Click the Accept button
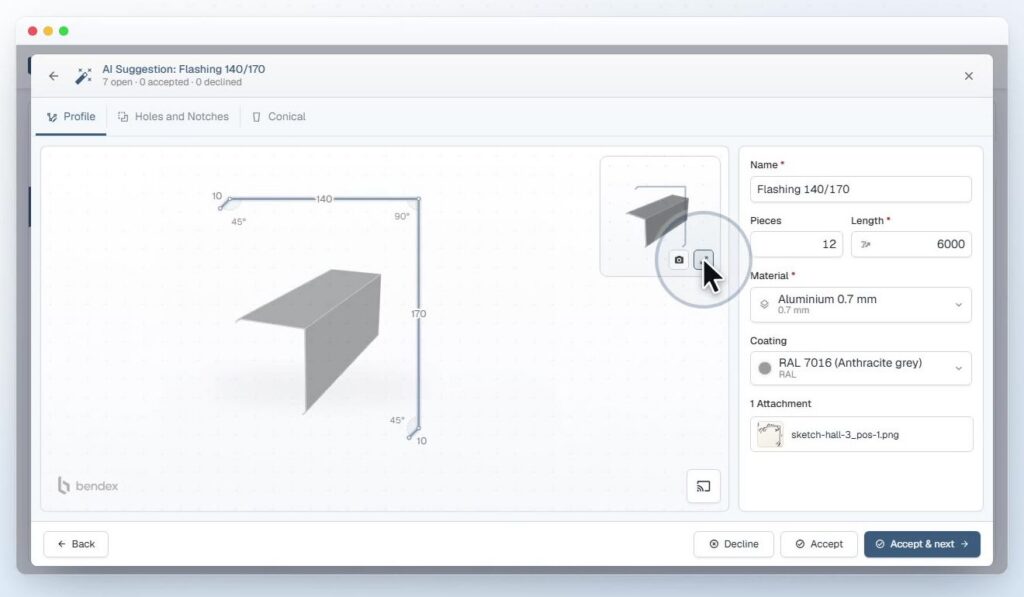Viewport: 1024px width, 597px height. pyautogui.click(x=819, y=544)
